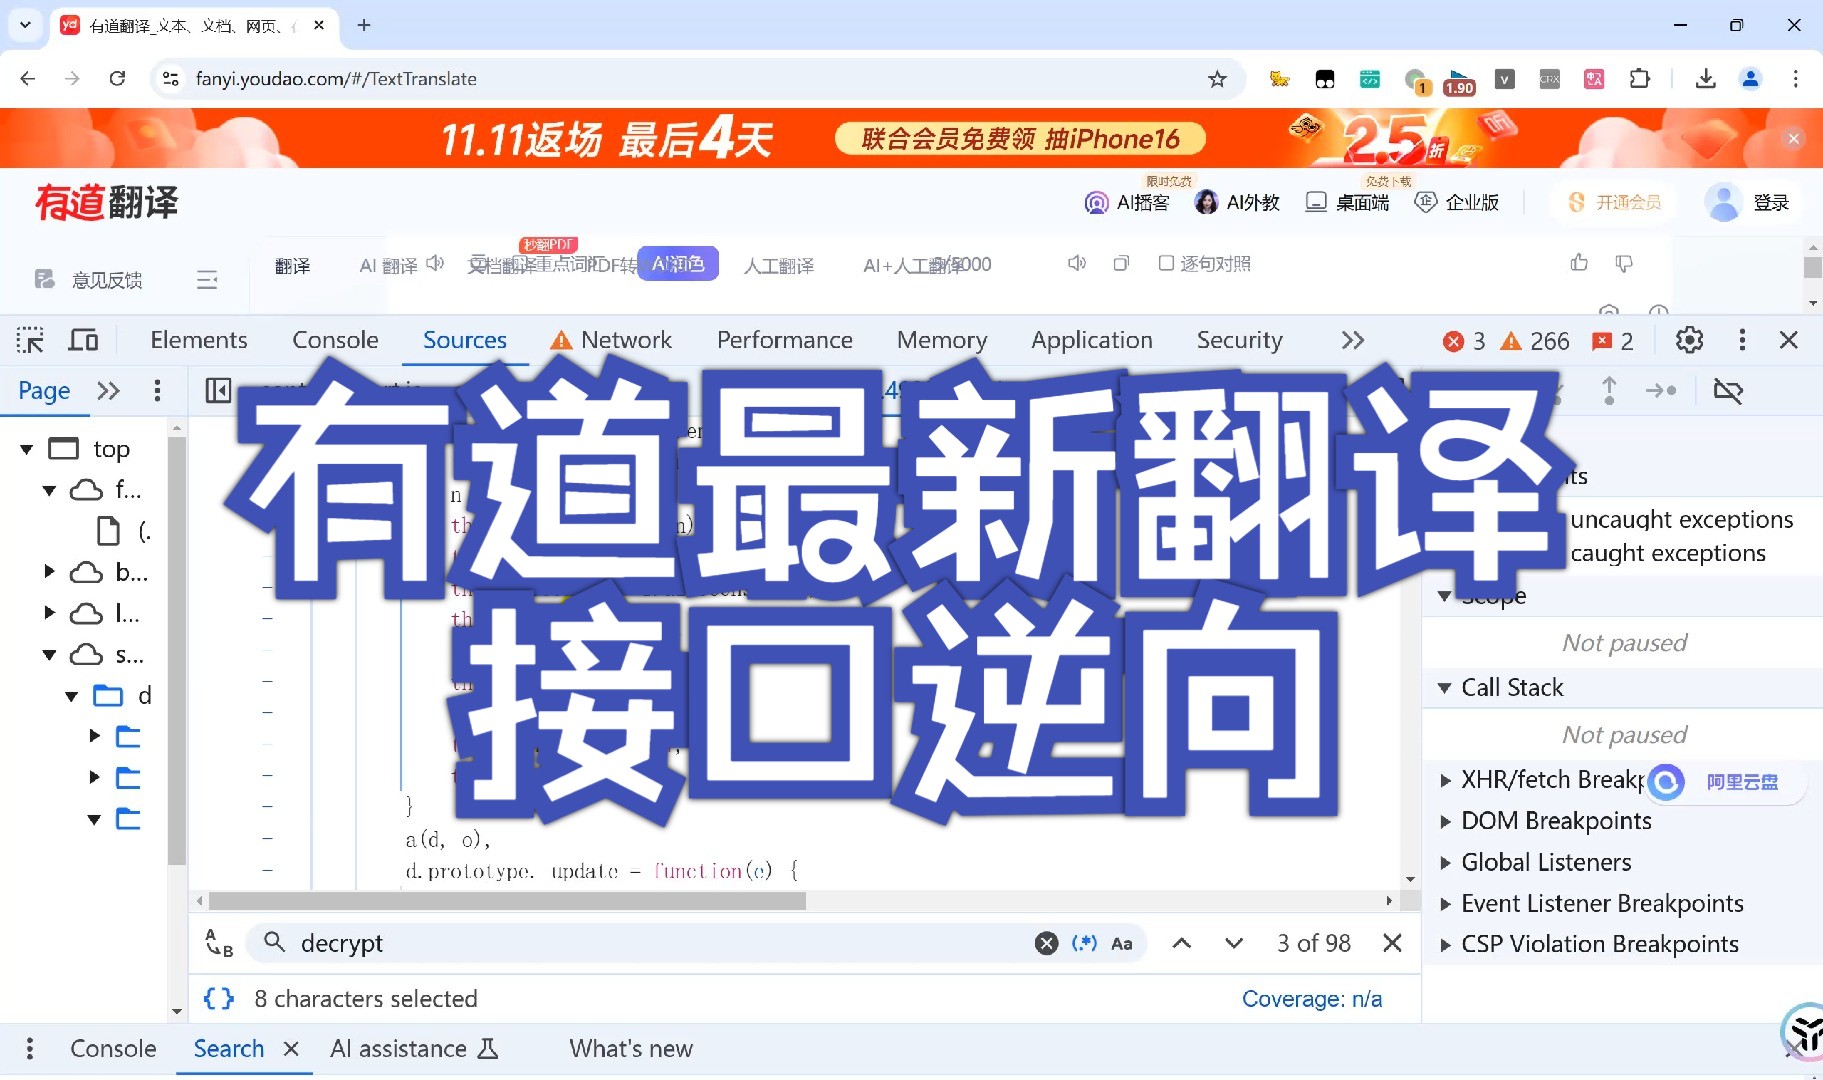Image resolution: width=1823 pixels, height=1080 pixels.
Task: Open the Application tab
Action: pyautogui.click(x=1091, y=340)
